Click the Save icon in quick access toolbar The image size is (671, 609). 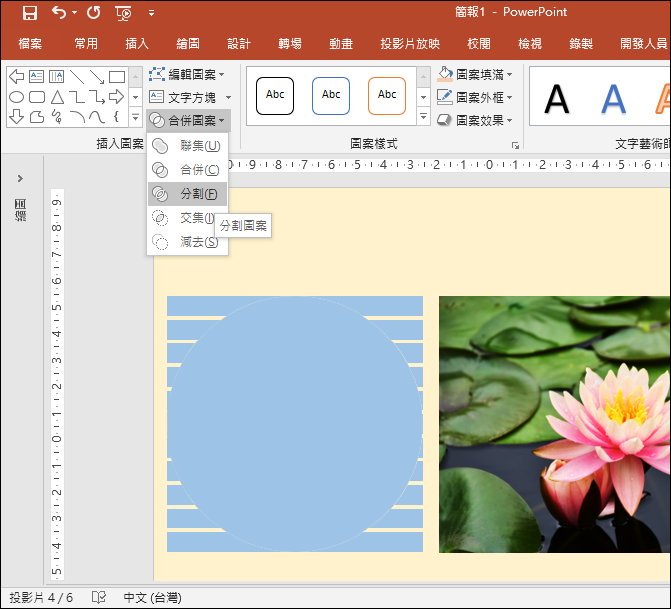(x=30, y=13)
